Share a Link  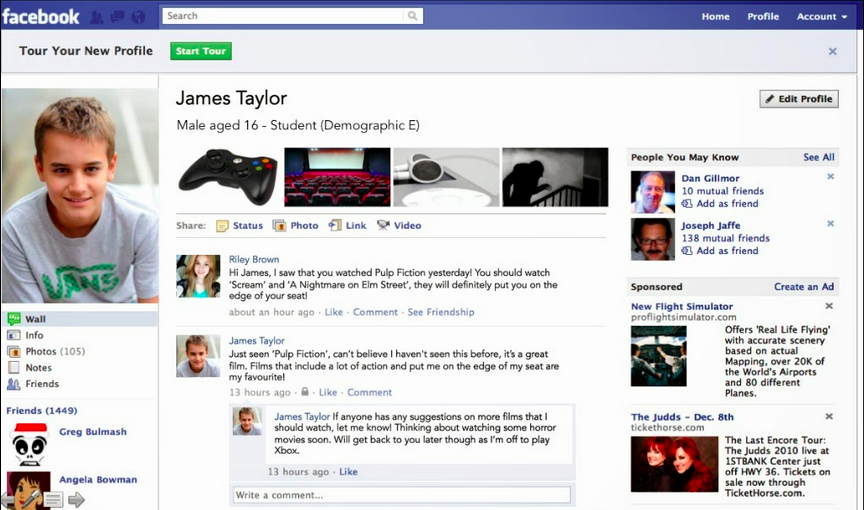[x=348, y=225]
